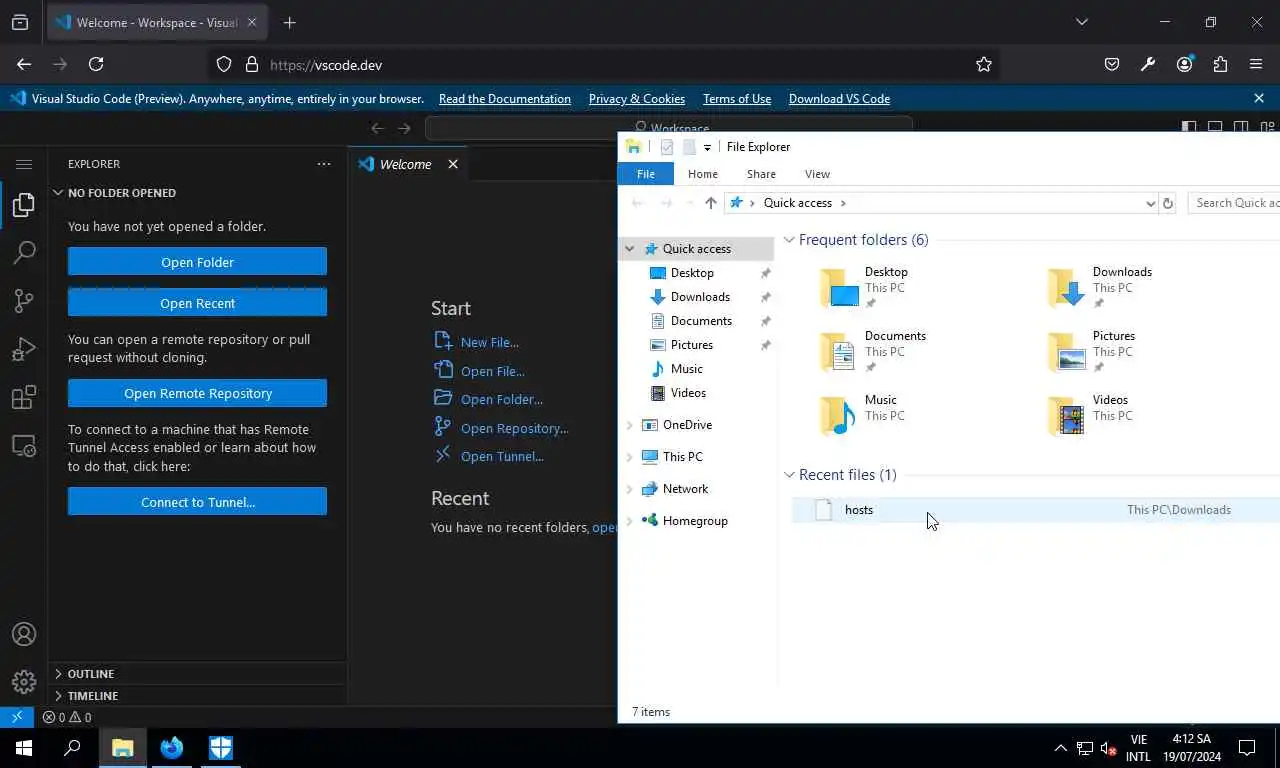The image size is (1280, 768).
Task: Open the Pictures frequent folder
Action: [x=1114, y=351]
